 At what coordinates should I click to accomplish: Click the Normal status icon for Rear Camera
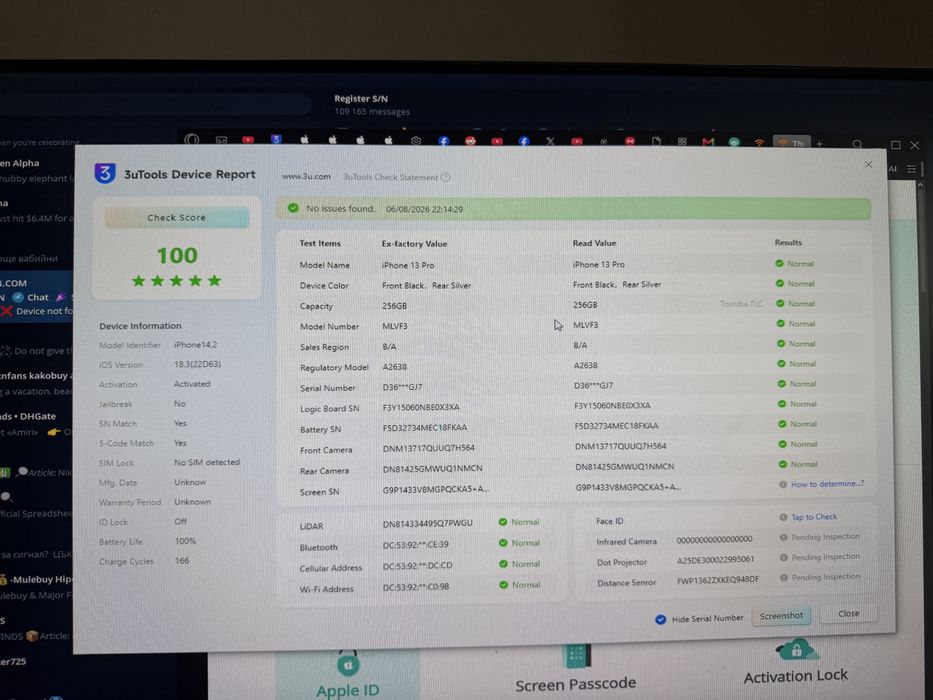(x=782, y=464)
